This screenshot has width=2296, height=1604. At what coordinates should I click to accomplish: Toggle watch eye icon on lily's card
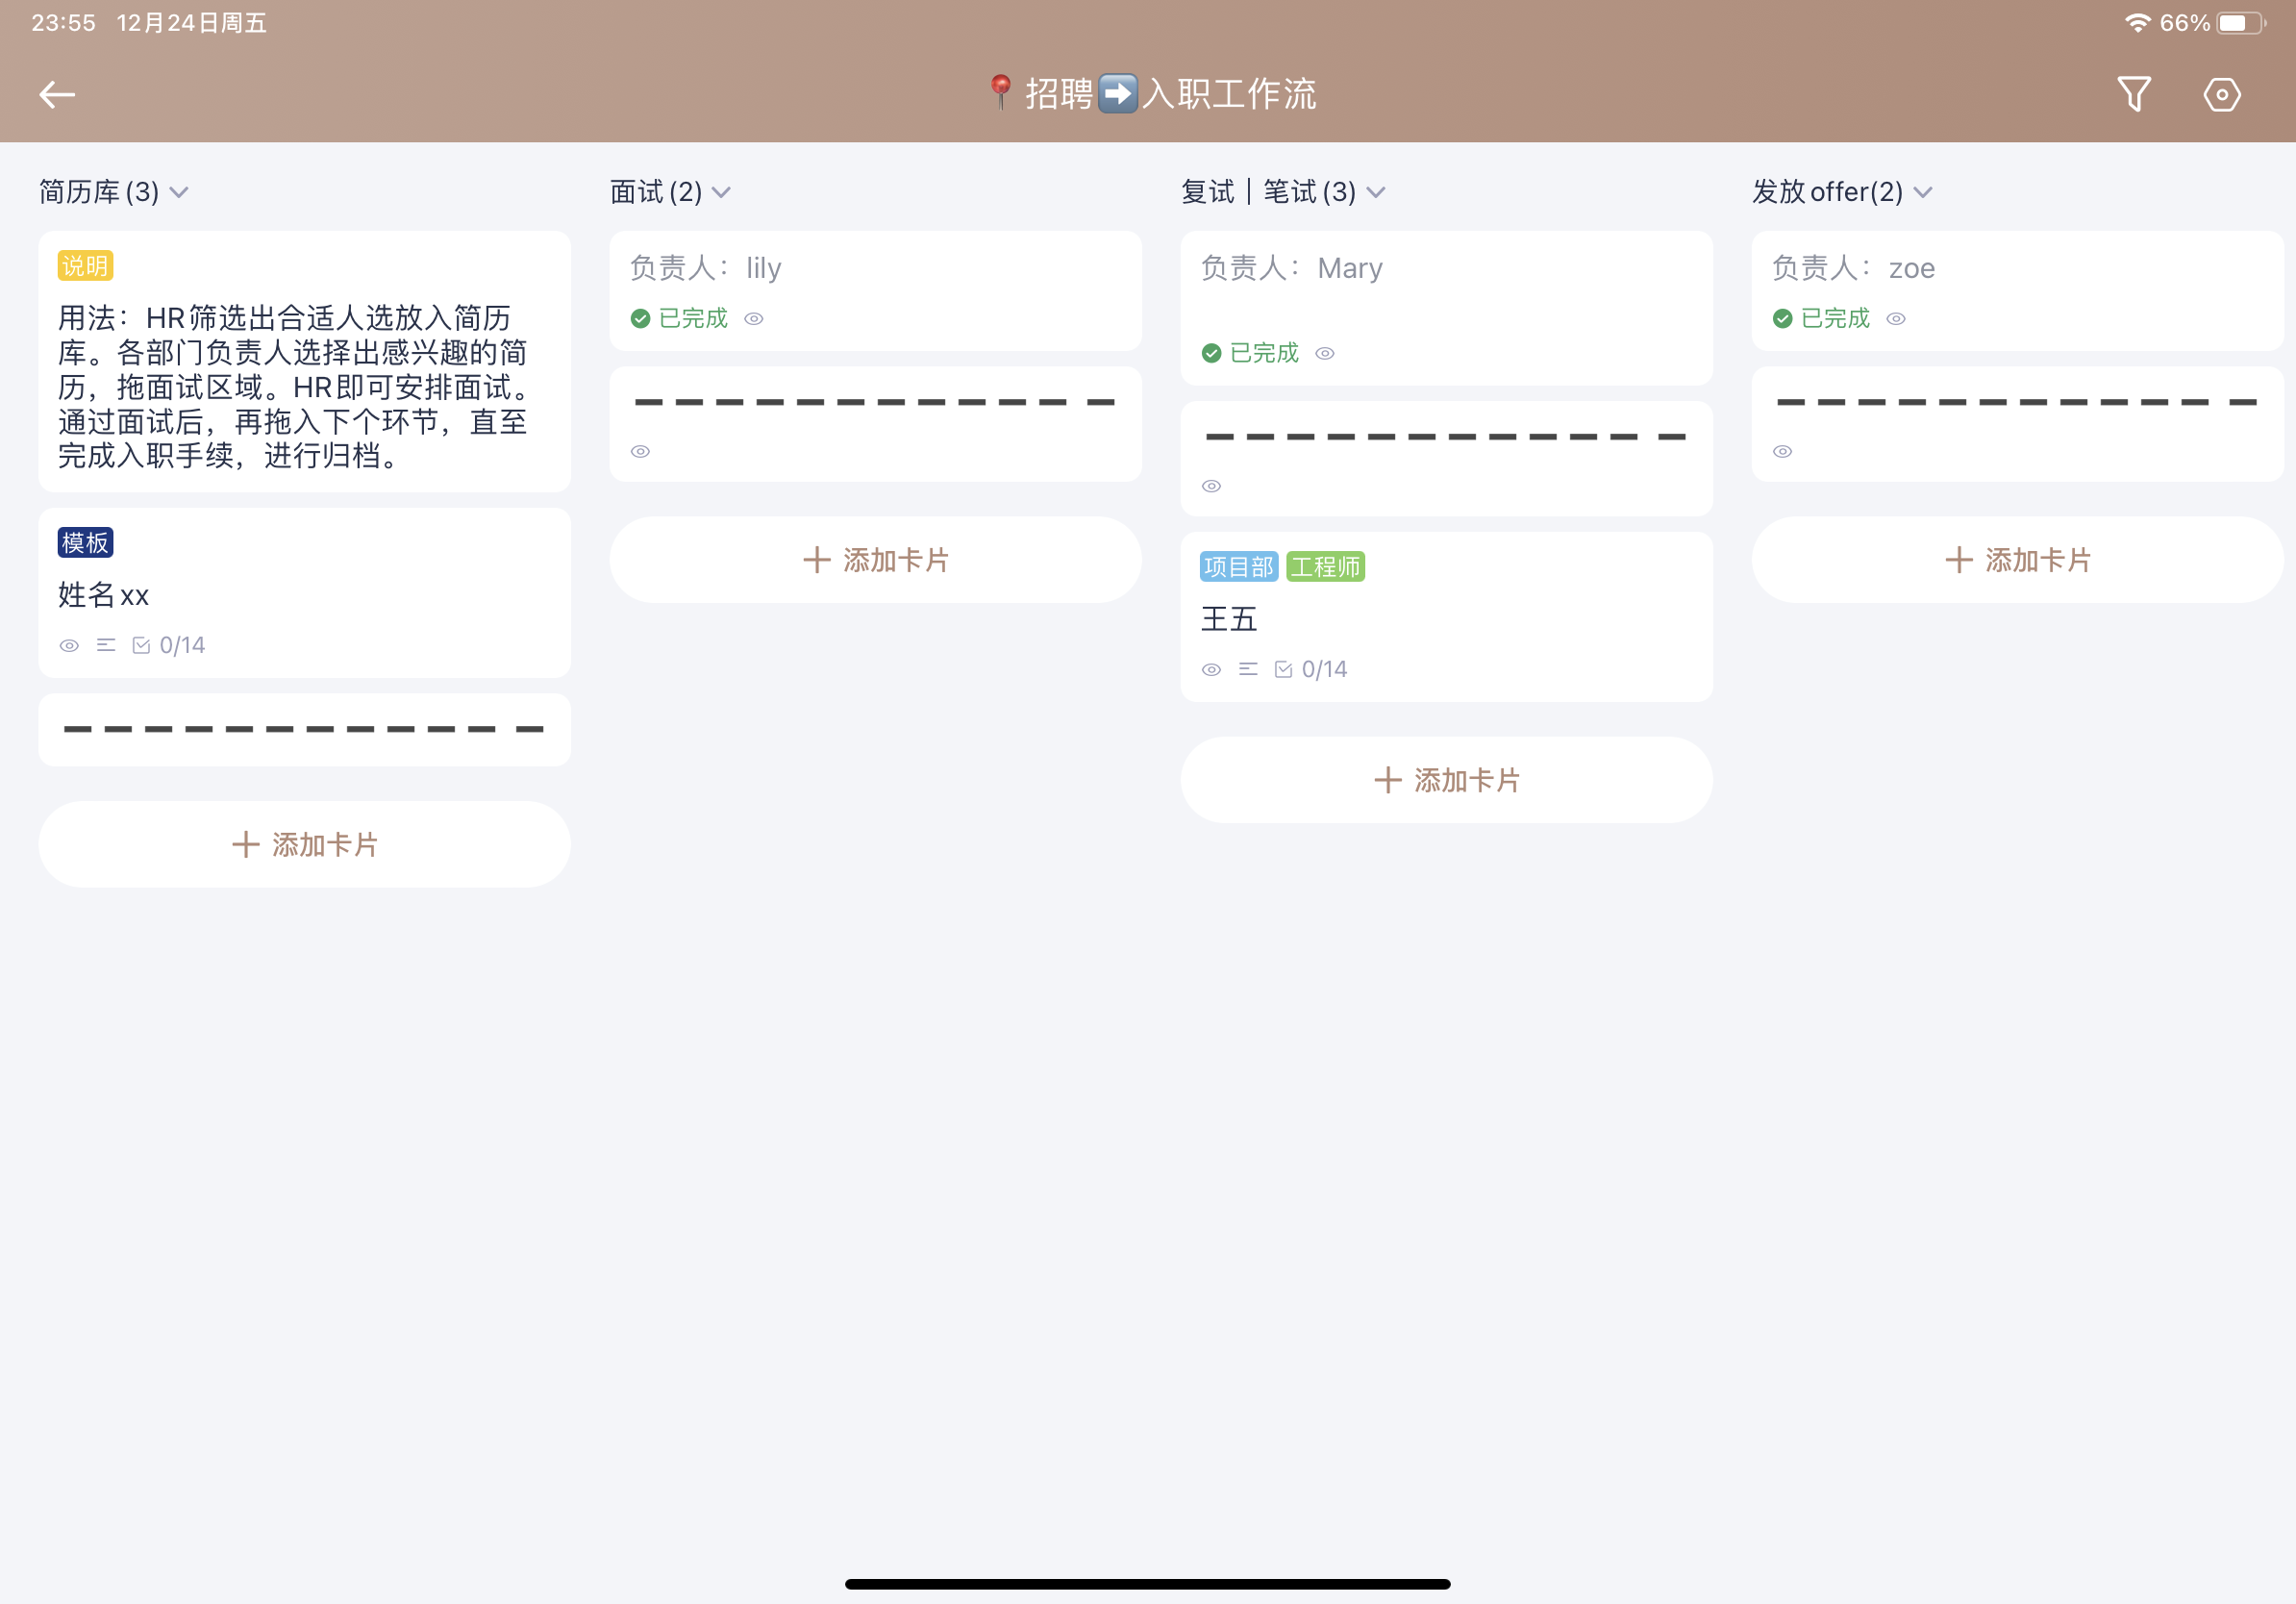point(754,318)
